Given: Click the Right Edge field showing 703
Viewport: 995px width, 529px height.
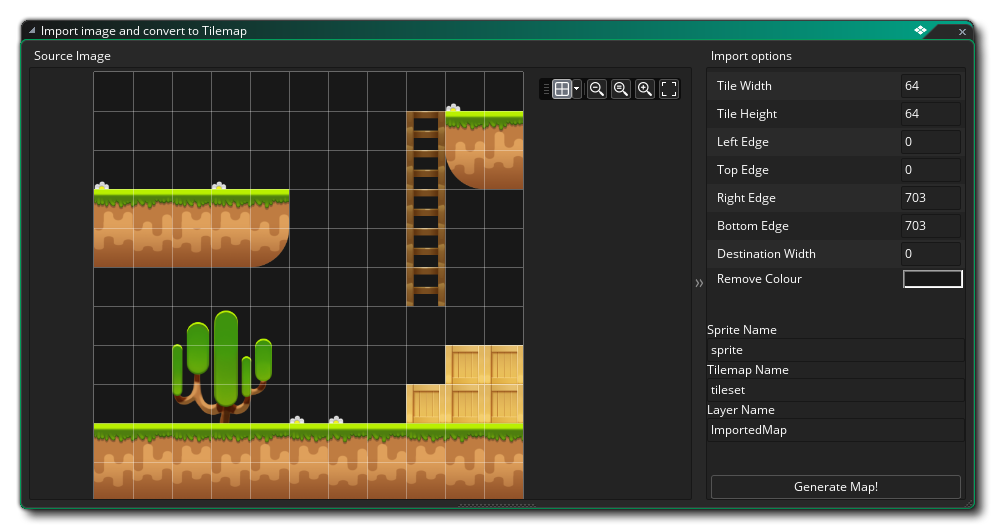Looking at the screenshot, I should pyautogui.click(x=930, y=197).
